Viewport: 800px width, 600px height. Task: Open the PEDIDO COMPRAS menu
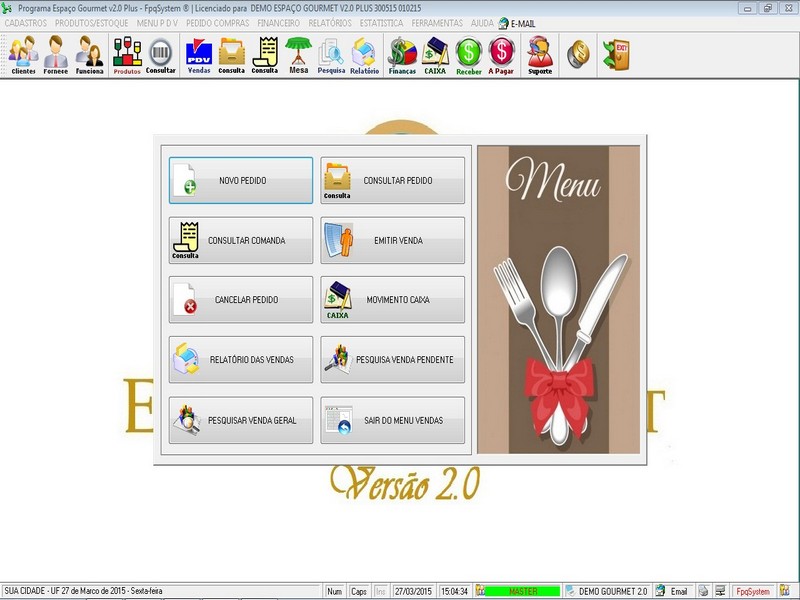click(217, 23)
